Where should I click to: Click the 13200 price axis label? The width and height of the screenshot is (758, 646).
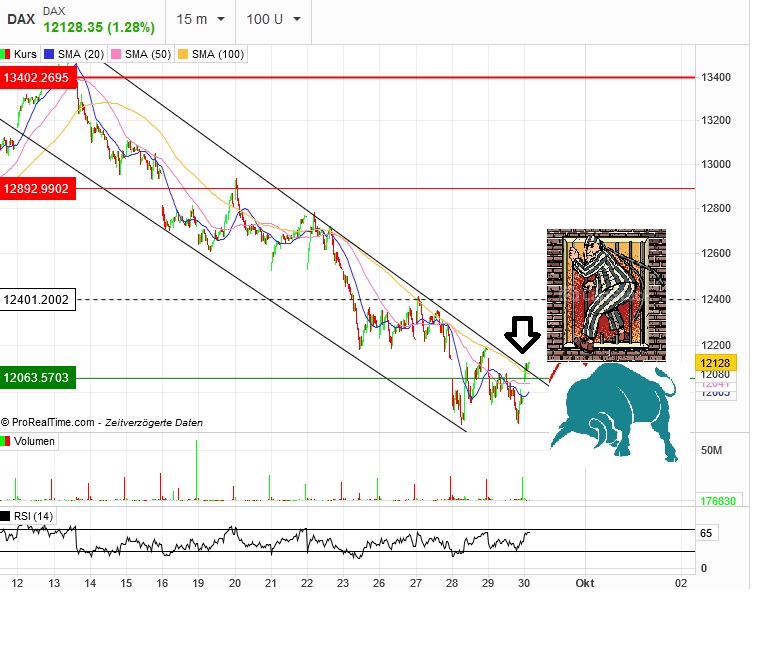[716, 120]
